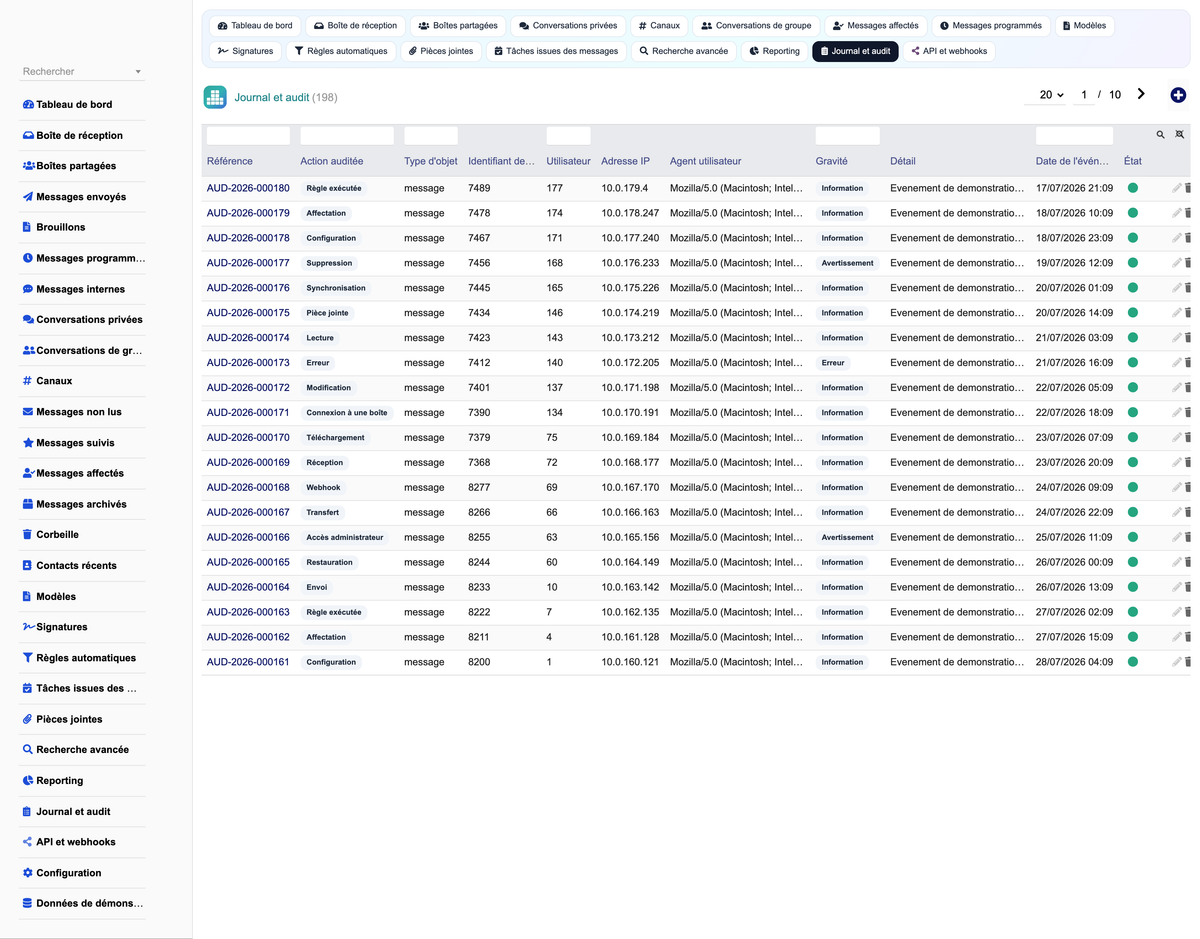Click the Erreur severity badge
This screenshot has height=939, width=1200.
click(x=833, y=363)
